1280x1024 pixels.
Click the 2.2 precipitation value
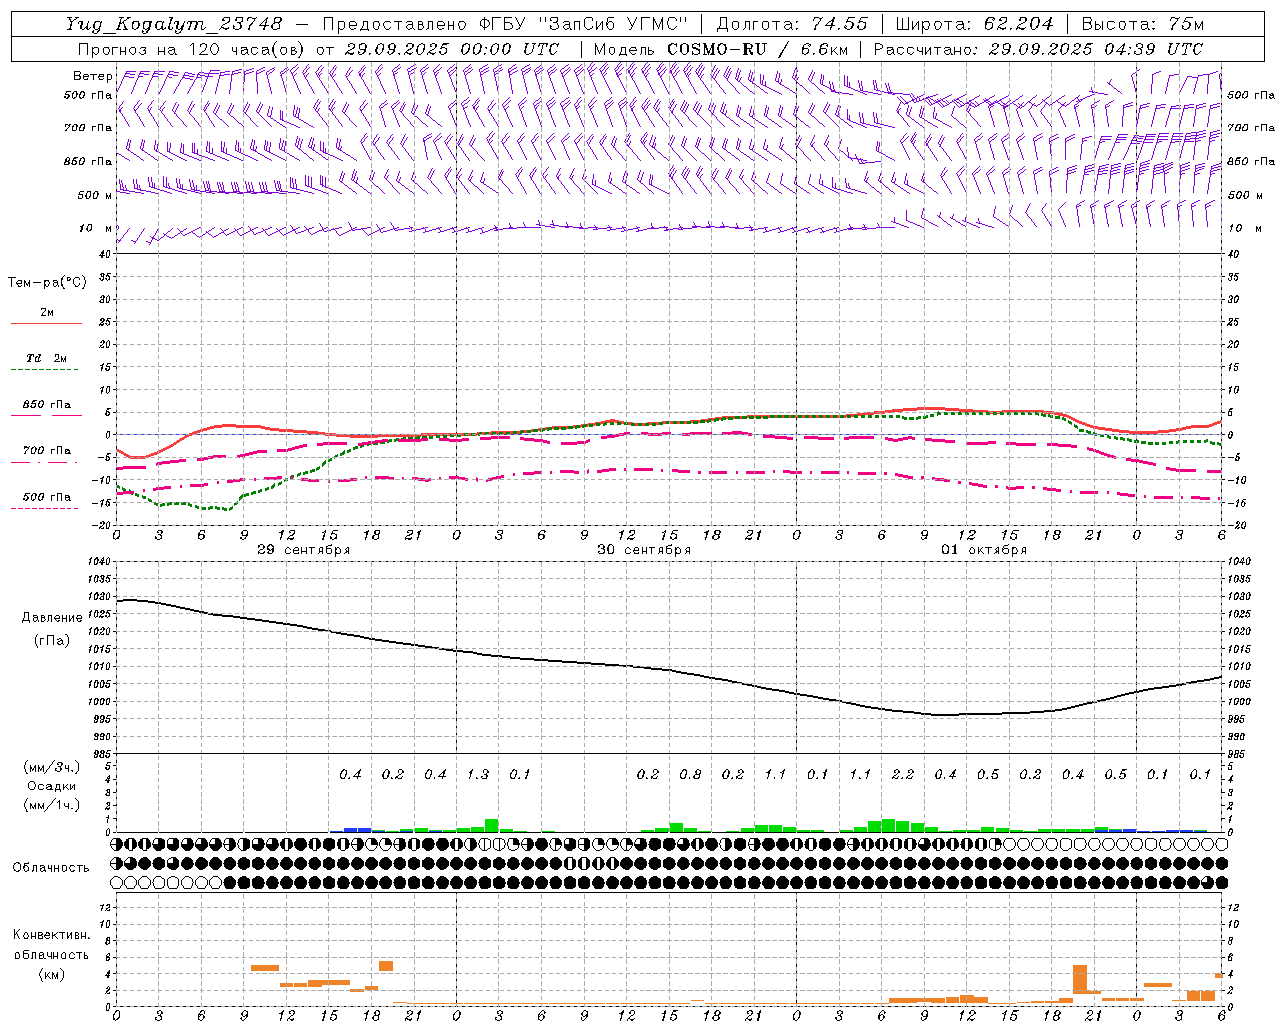pos(903,774)
